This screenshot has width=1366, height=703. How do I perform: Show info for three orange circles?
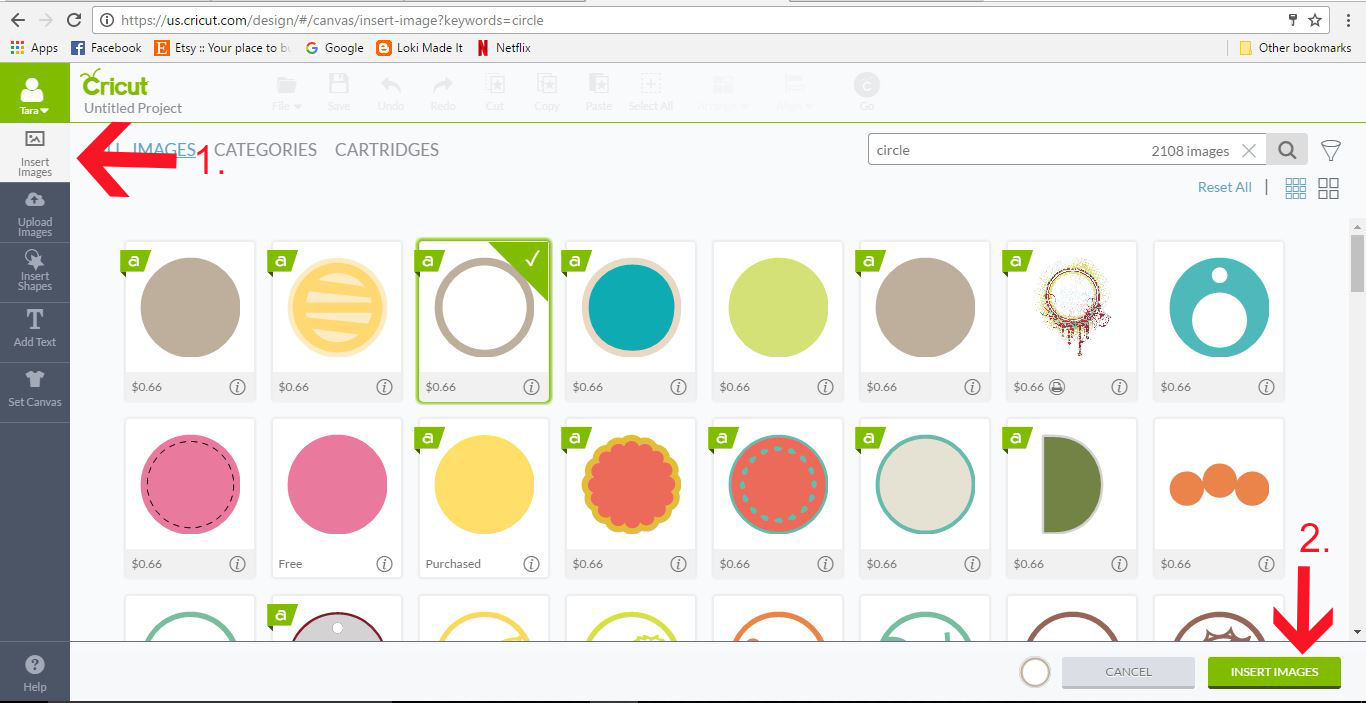[1266, 564]
